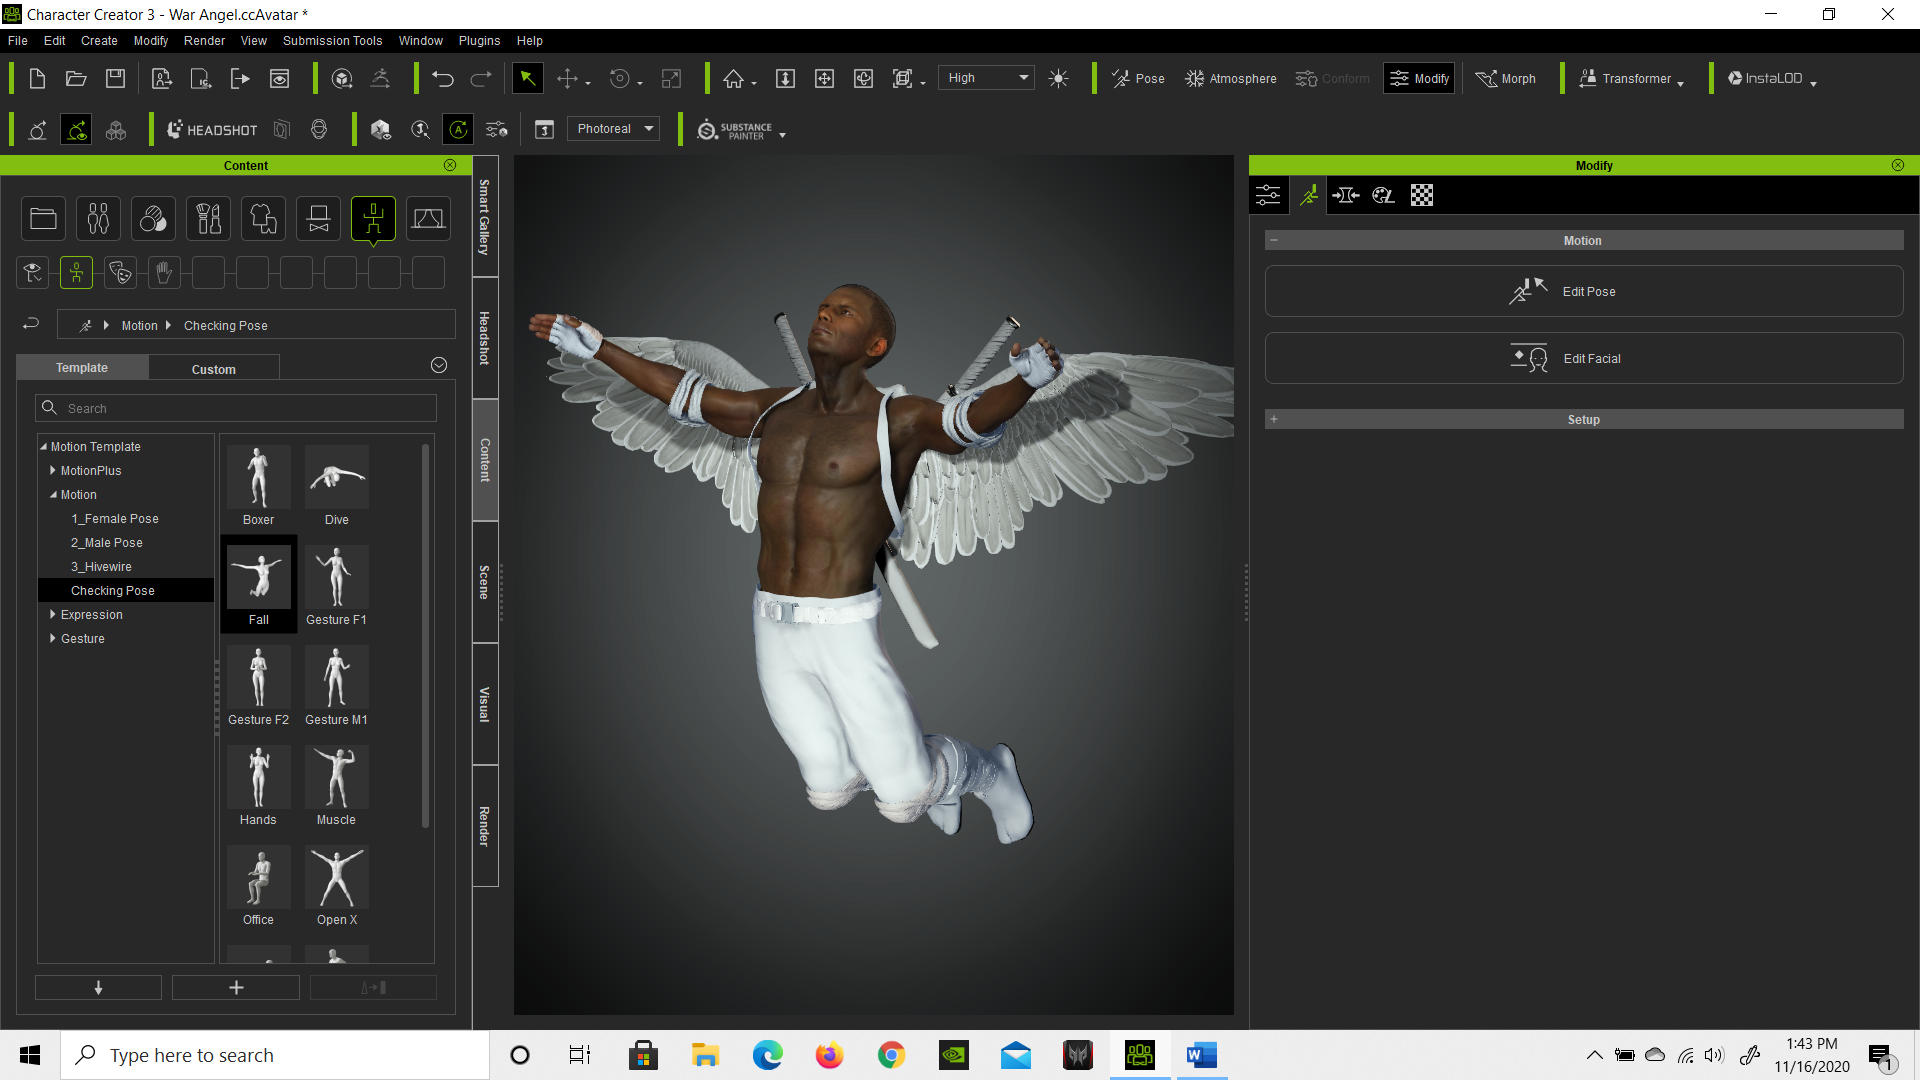Click the InstaLOD toolbar button
The width and height of the screenshot is (1920, 1080).
pyautogui.click(x=1766, y=79)
